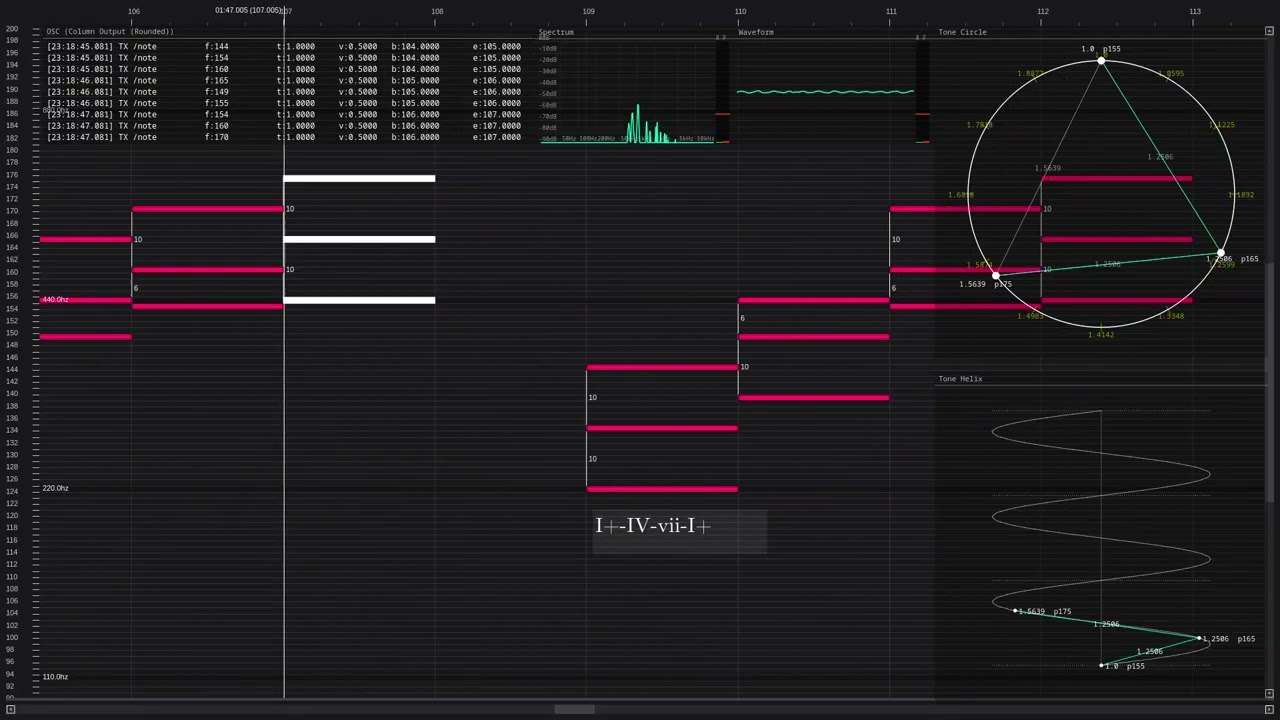Click the playhead time label 01:47.005
The width and height of the screenshot is (1280, 720).
pyautogui.click(x=249, y=10)
